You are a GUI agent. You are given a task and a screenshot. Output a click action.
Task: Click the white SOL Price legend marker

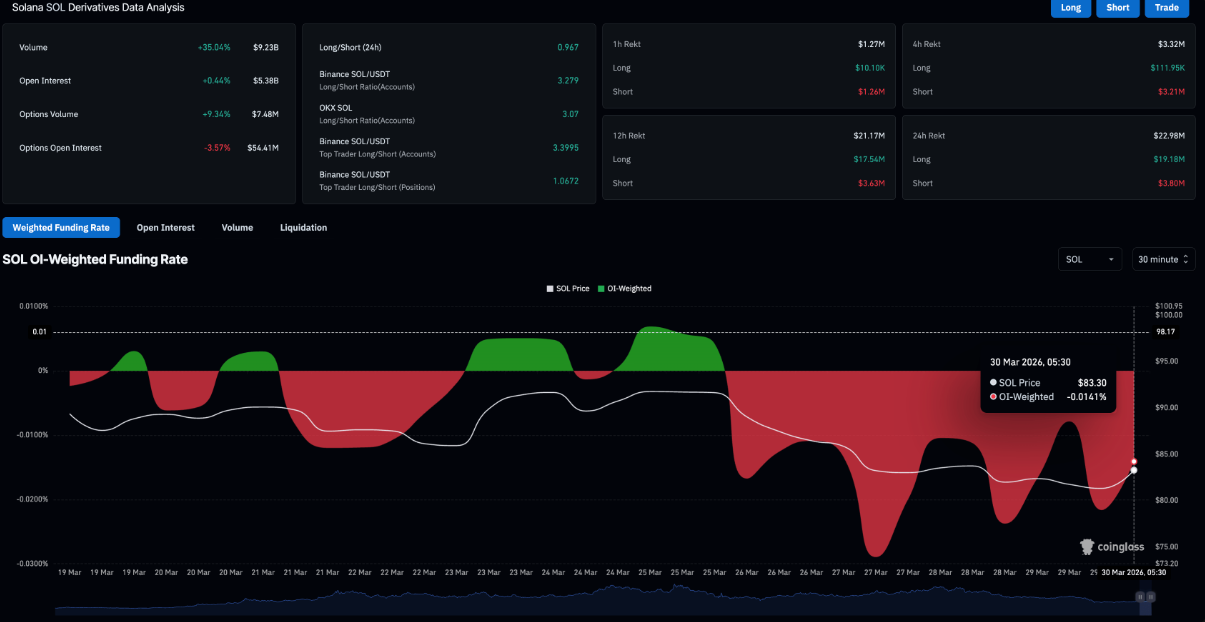[550, 288]
